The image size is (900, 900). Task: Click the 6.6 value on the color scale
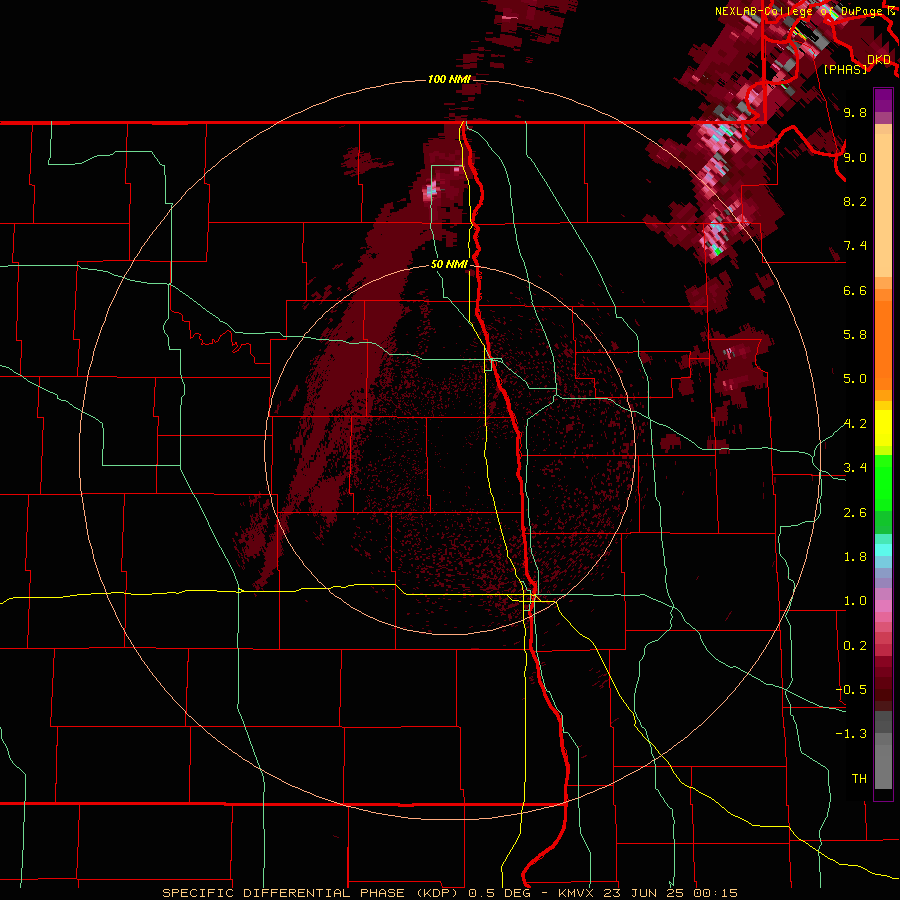pos(855,290)
